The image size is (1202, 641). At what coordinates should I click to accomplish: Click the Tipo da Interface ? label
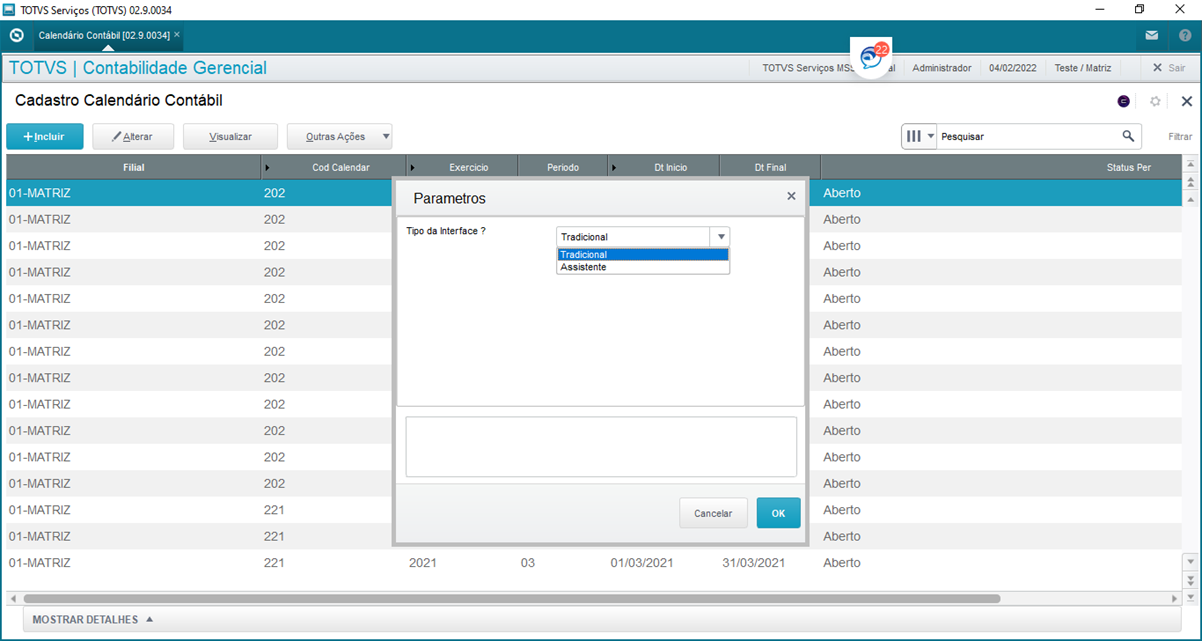point(446,231)
